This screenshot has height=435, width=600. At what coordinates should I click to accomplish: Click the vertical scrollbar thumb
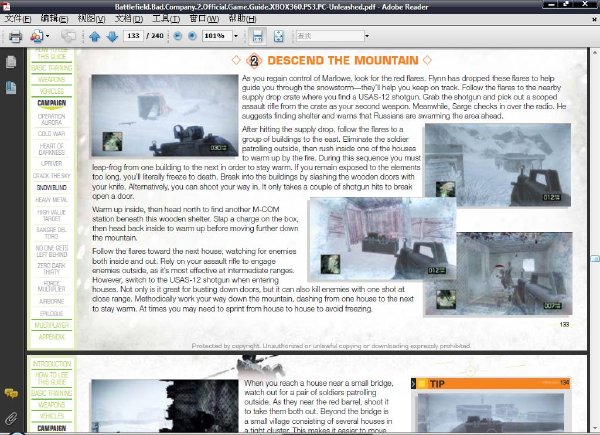pos(595,259)
